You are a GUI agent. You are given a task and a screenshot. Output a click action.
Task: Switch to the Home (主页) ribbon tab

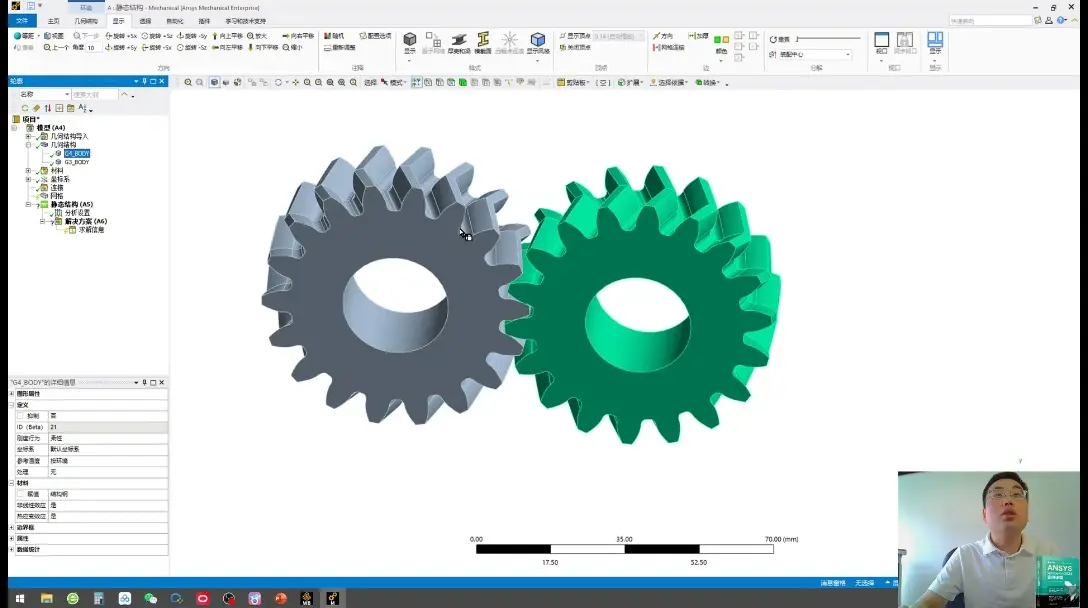coord(53,21)
